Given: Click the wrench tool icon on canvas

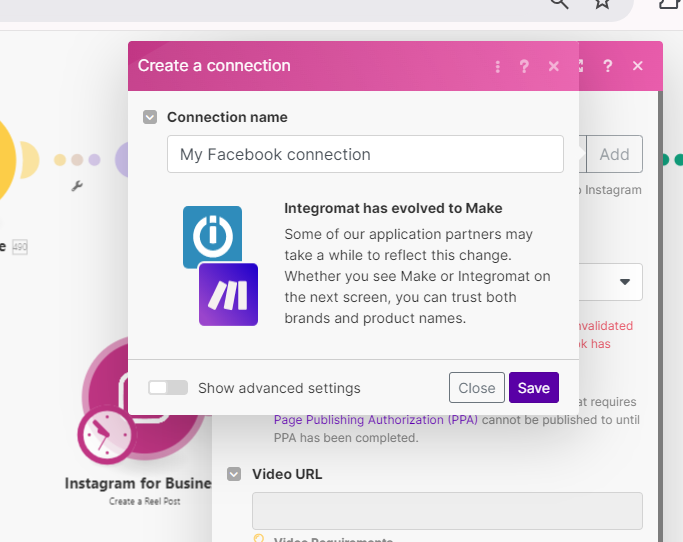Looking at the screenshot, I should pos(77,186).
